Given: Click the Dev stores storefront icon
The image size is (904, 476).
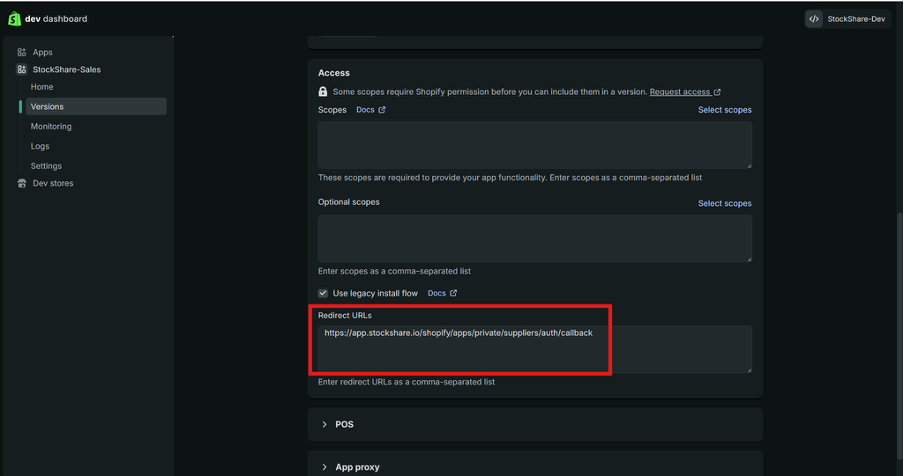Looking at the screenshot, I should 22,184.
